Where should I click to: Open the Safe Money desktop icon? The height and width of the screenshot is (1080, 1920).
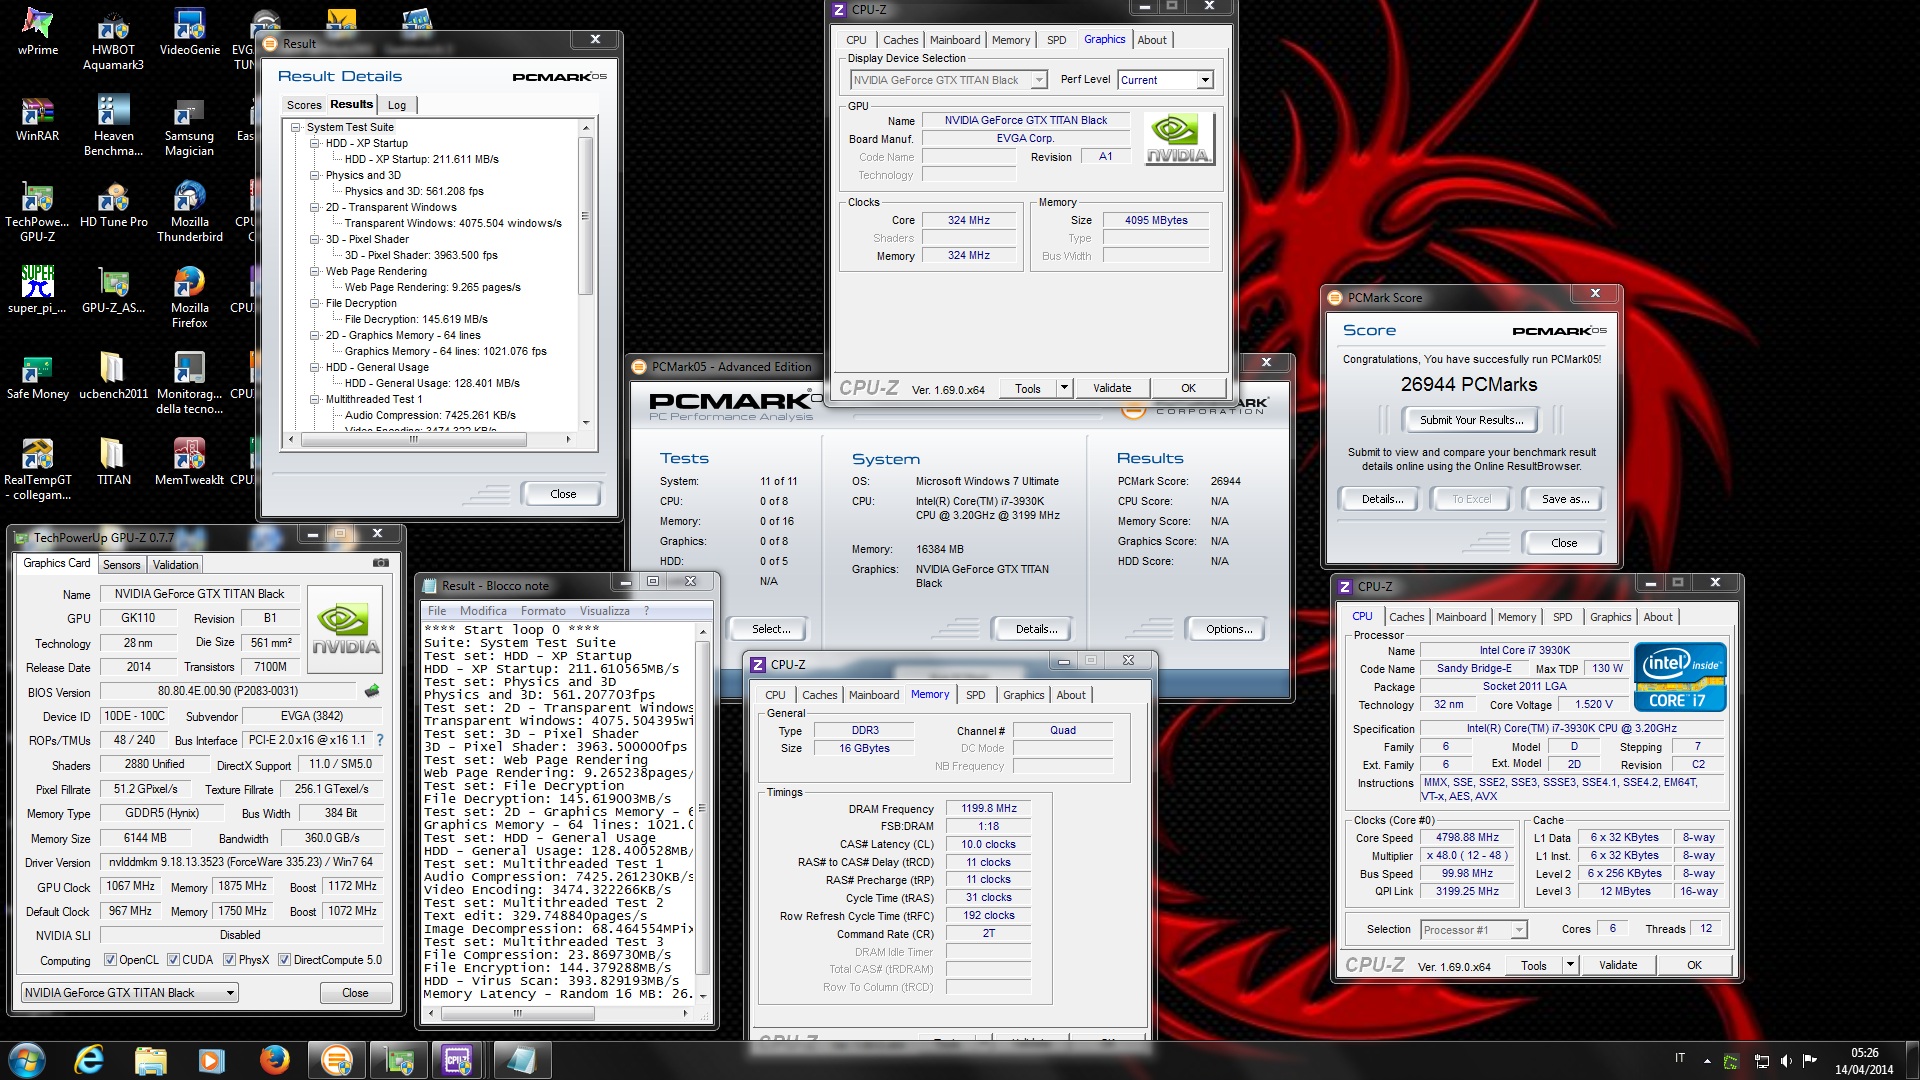tap(38, 376)
